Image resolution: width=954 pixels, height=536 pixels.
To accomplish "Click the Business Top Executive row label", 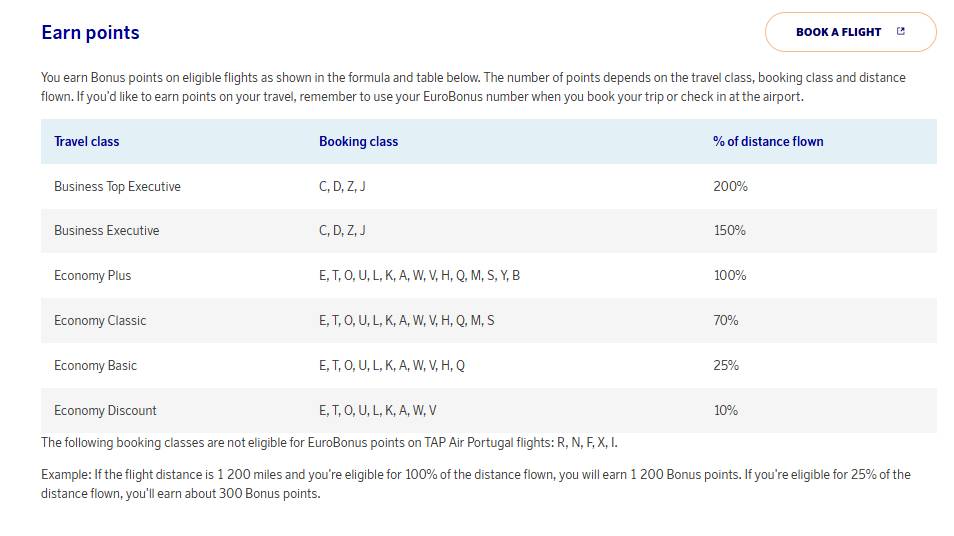I will coord(117,186).
